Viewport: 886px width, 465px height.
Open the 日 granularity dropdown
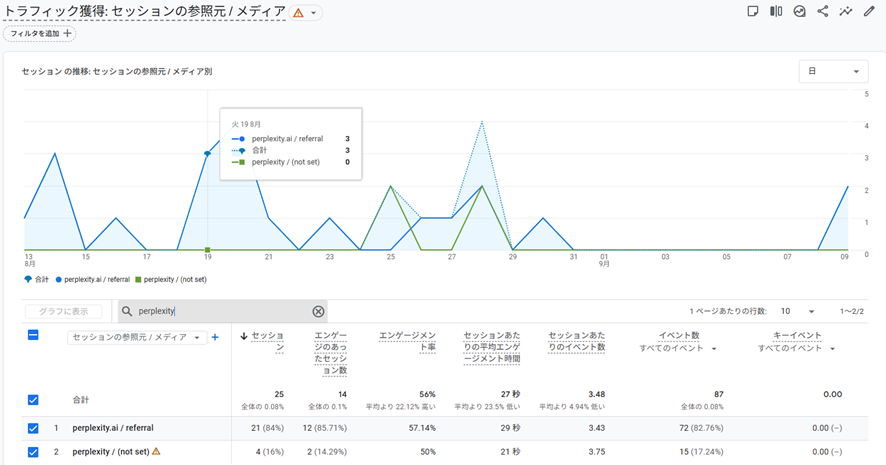pos(833,72)
